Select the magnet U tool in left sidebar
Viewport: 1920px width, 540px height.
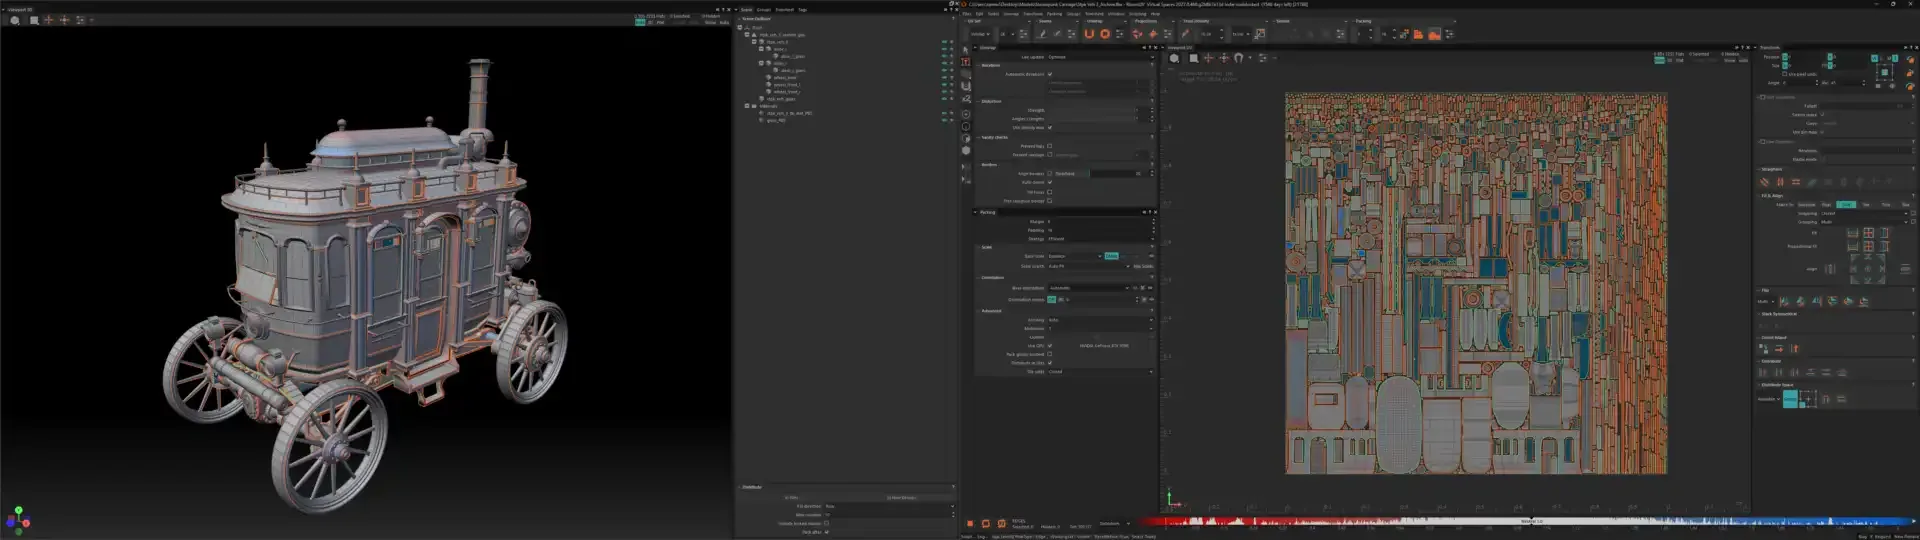[966, 87]
